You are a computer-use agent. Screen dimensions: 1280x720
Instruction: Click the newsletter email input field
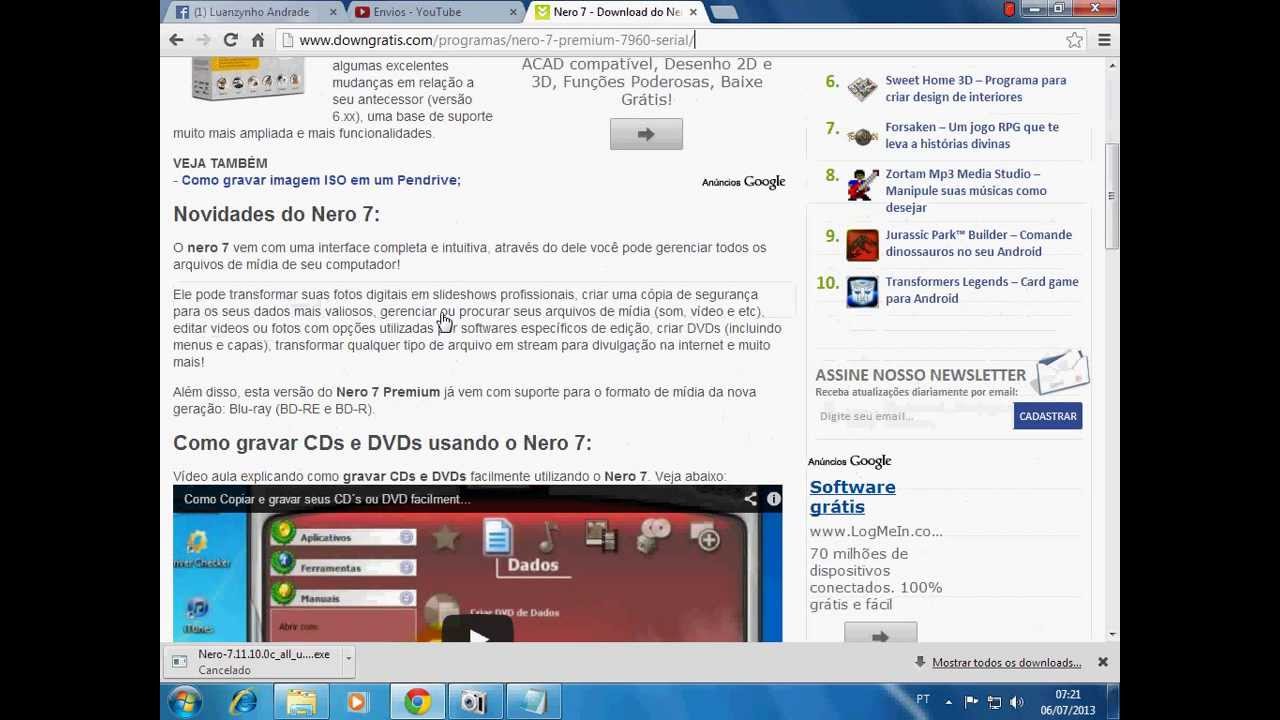click(913, 416)
